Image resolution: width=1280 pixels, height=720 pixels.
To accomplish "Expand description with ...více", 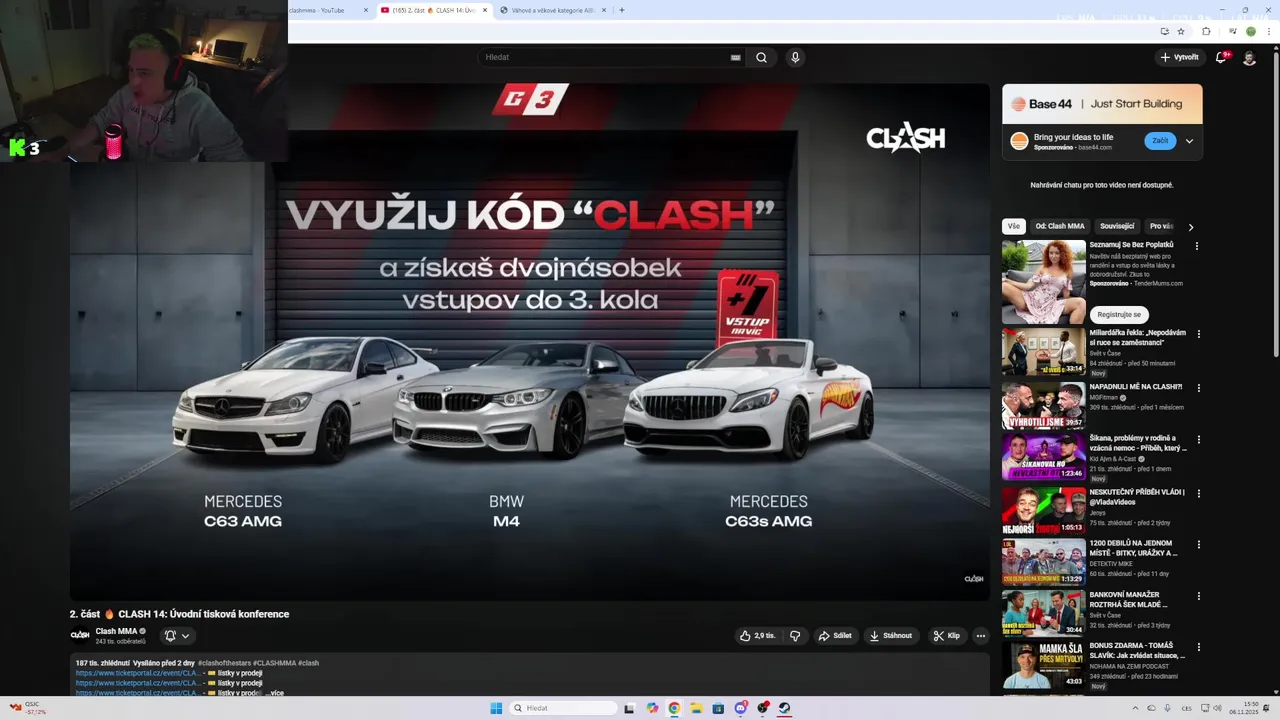I will click(x=274, y=692).
